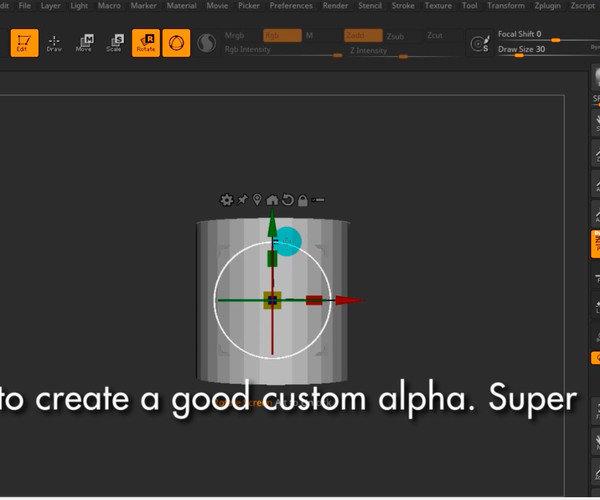Click the greyed-out Sculptris Pro icon
This screenshot has height=500, width=600.
[x=207, y=43]
